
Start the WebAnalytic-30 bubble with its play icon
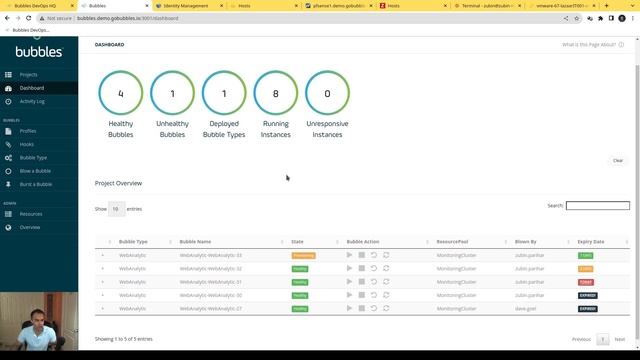point(349,295)
